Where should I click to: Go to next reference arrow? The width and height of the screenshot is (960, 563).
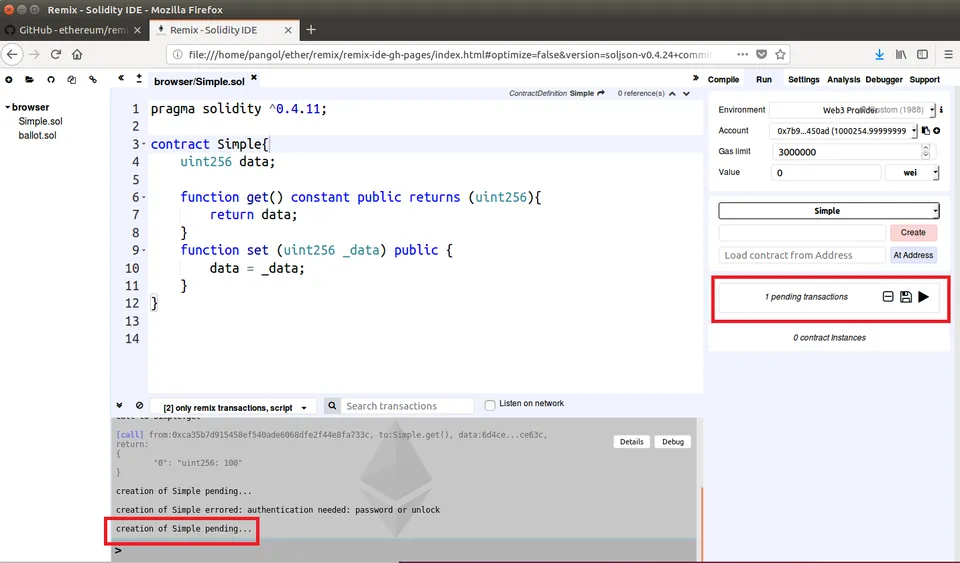pyautogui.click(x=686, y=94)
